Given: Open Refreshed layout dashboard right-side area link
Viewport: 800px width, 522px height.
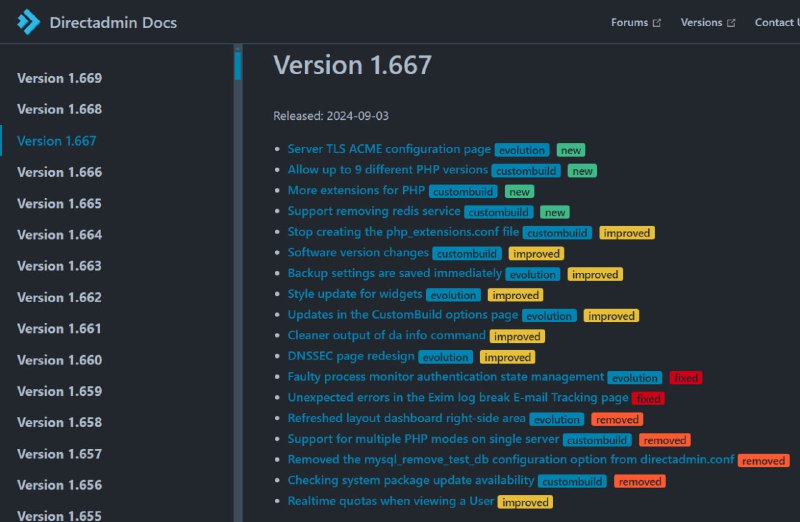Looking at the screenshot, I should (x=407, y=418).
